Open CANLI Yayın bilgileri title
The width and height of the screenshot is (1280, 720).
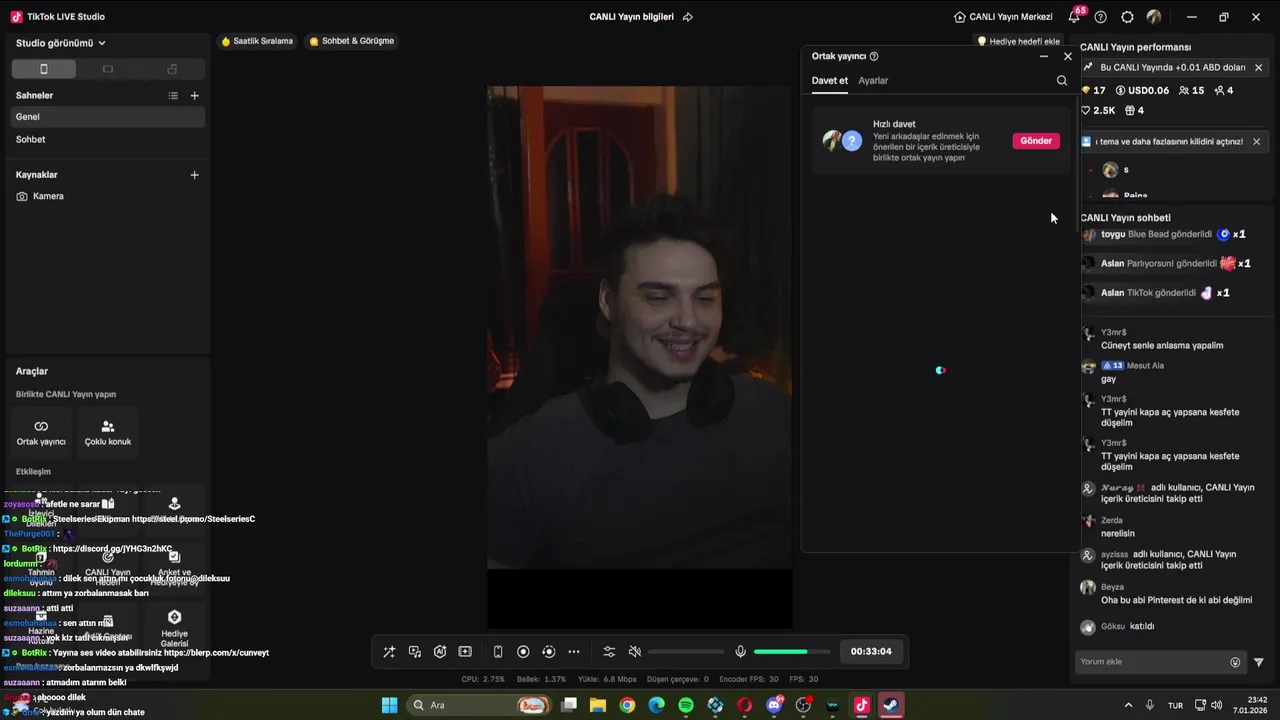click(x=632, y=17)
